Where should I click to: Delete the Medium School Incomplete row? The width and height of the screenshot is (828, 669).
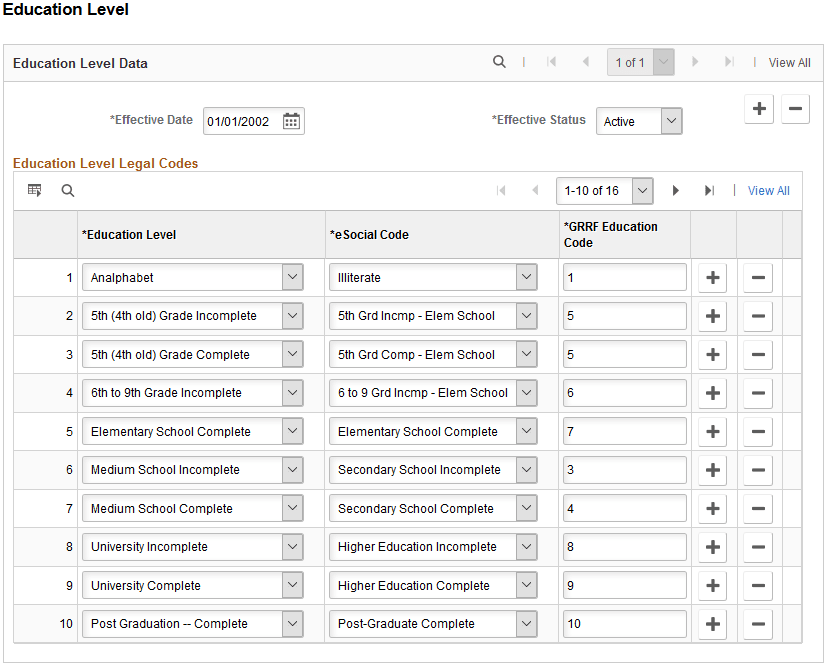coord(757,469)
